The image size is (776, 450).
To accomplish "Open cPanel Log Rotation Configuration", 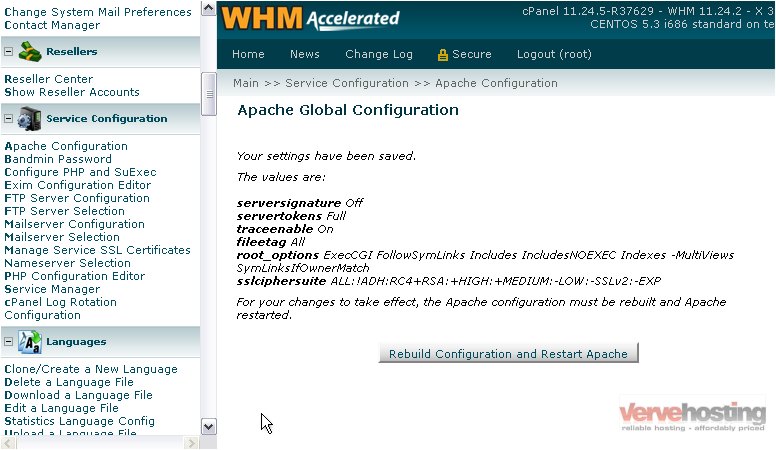I will (x=60, y=308).
